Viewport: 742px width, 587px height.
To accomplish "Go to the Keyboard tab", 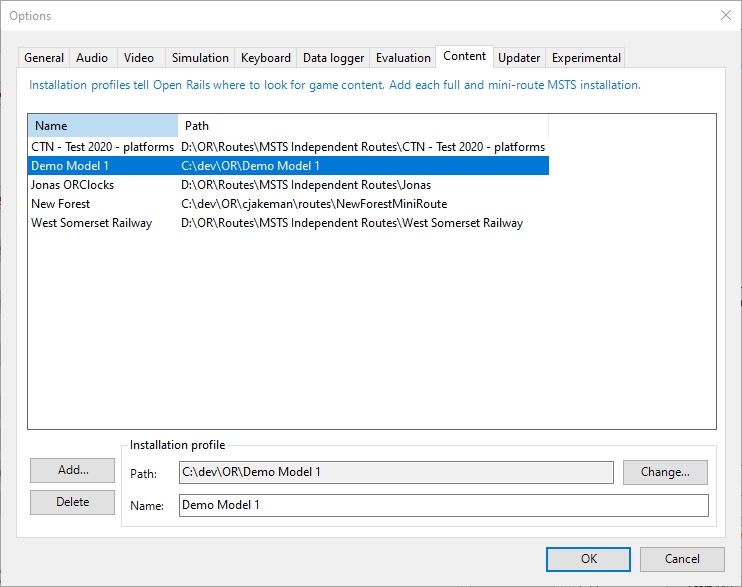I will tap(266, 58).
